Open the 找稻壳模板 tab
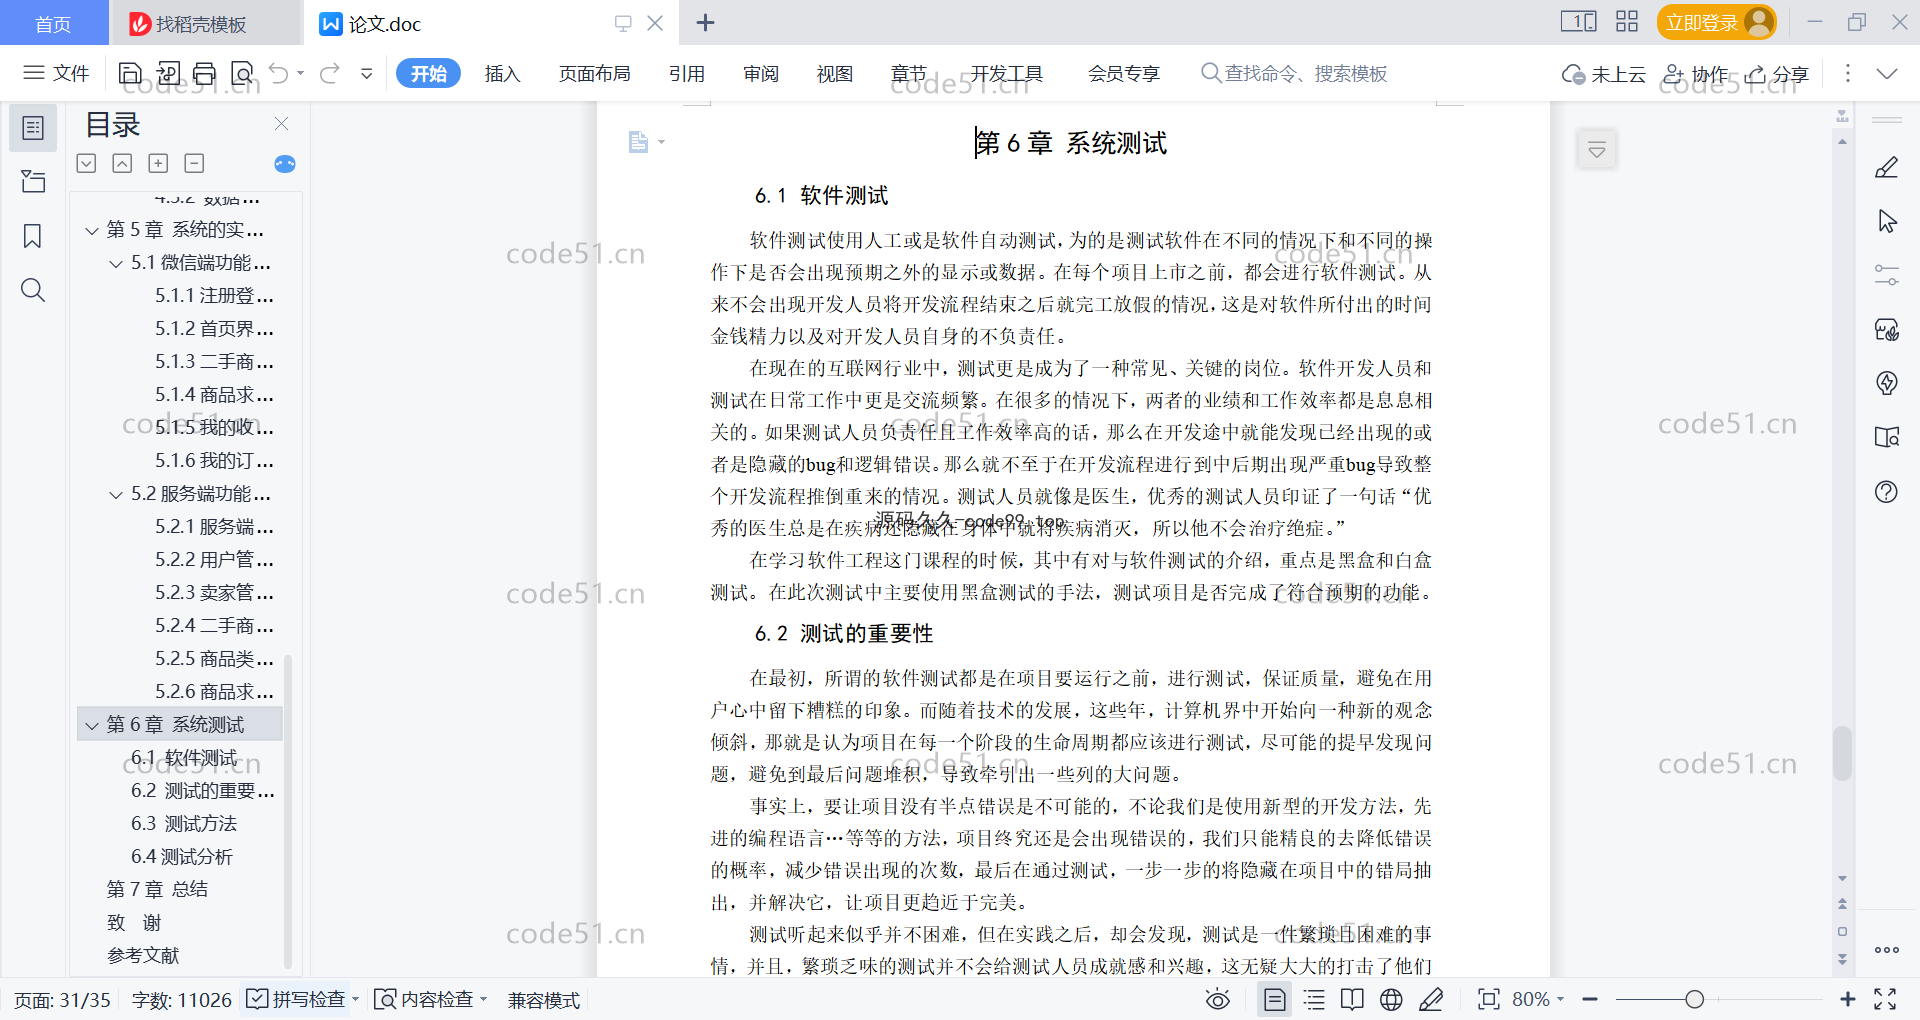The height and width of the screenshot is (1020, 1920). pos(205,23)
